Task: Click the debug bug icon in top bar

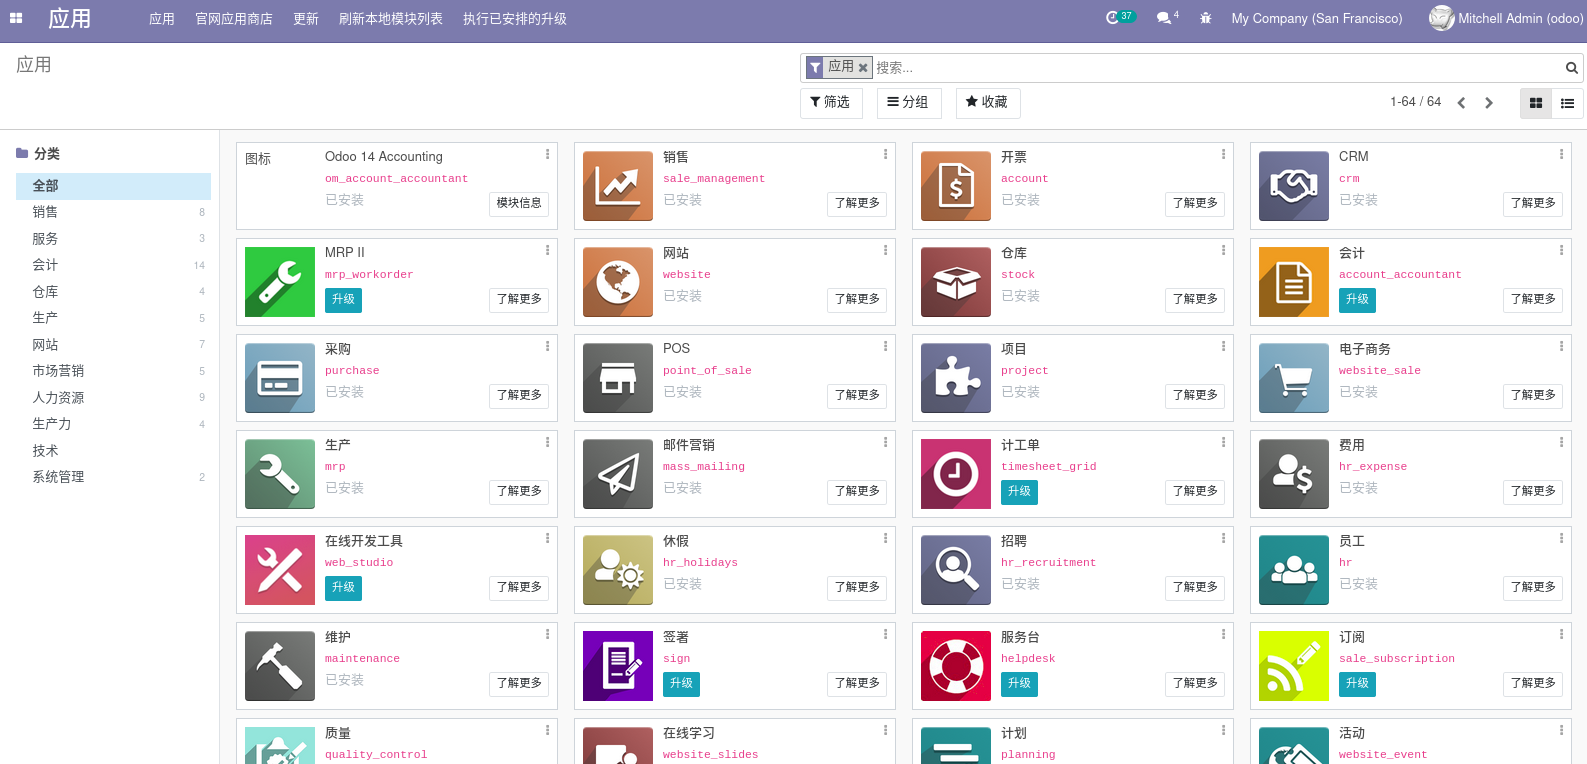Action: pos(1206,18)
